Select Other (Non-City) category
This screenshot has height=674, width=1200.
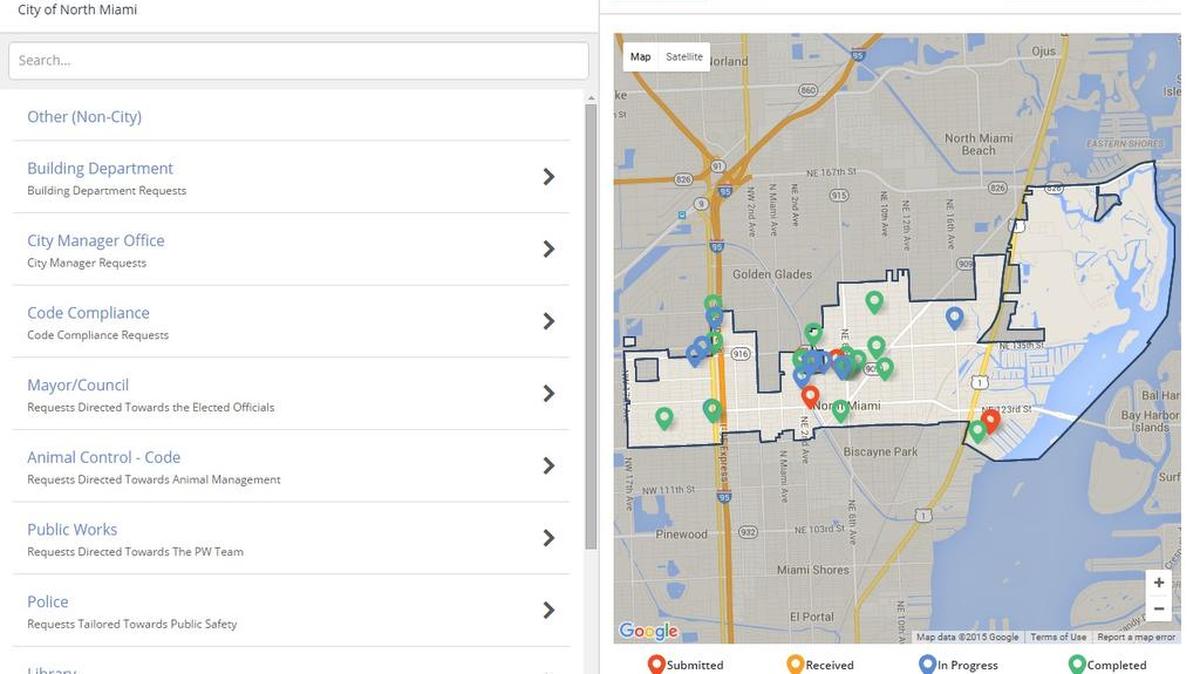pos(84,117)
